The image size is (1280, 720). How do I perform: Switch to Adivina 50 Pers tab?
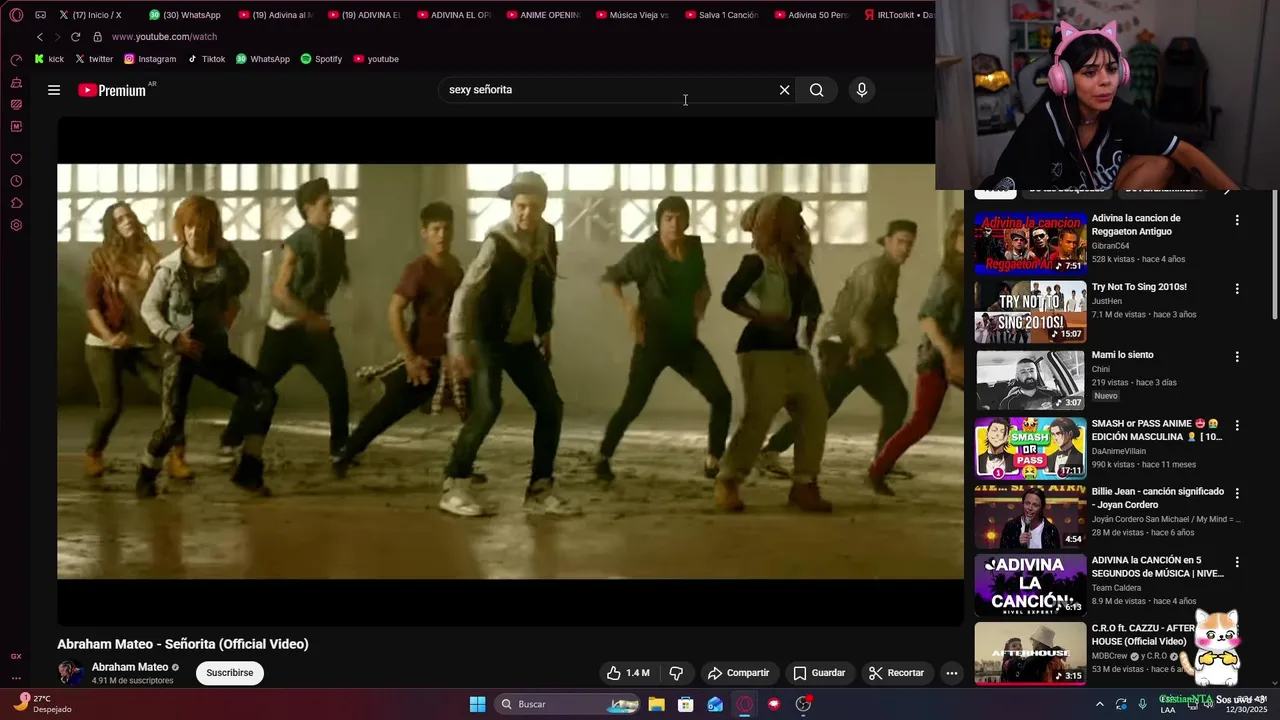(811, 15)
